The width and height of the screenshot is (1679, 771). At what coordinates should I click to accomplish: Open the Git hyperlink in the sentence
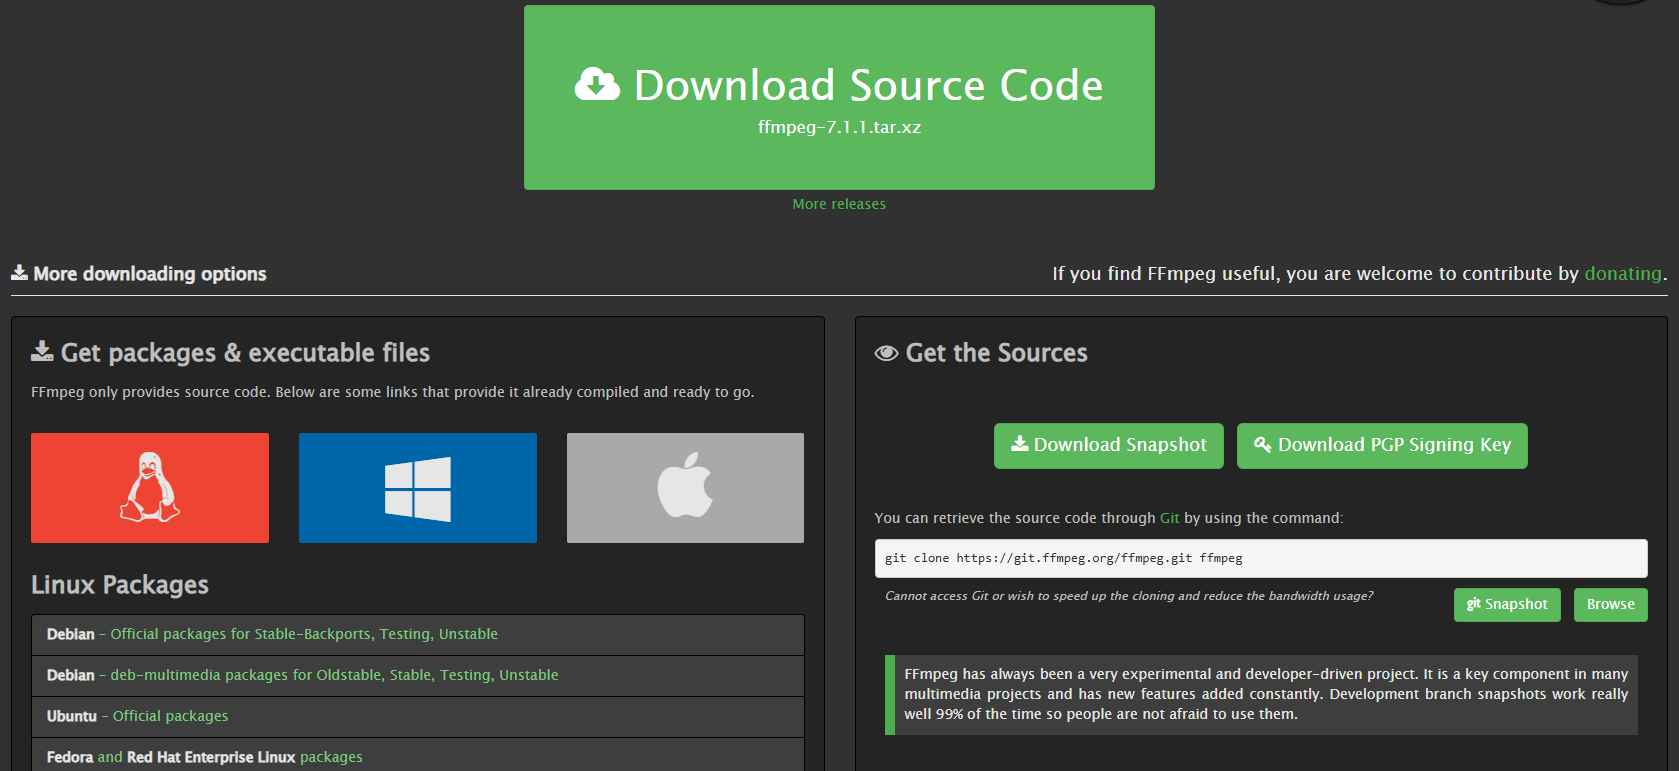pos(1169,518)
